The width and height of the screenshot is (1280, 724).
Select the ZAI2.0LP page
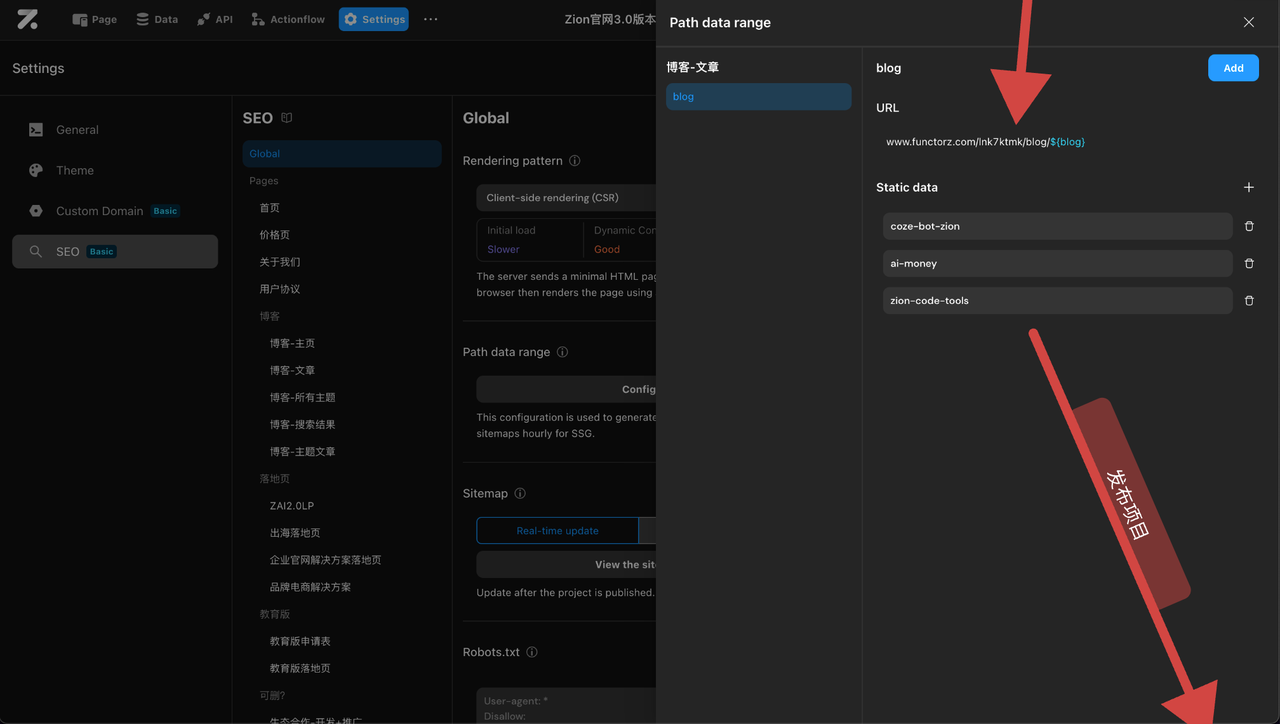coord(292,506)
